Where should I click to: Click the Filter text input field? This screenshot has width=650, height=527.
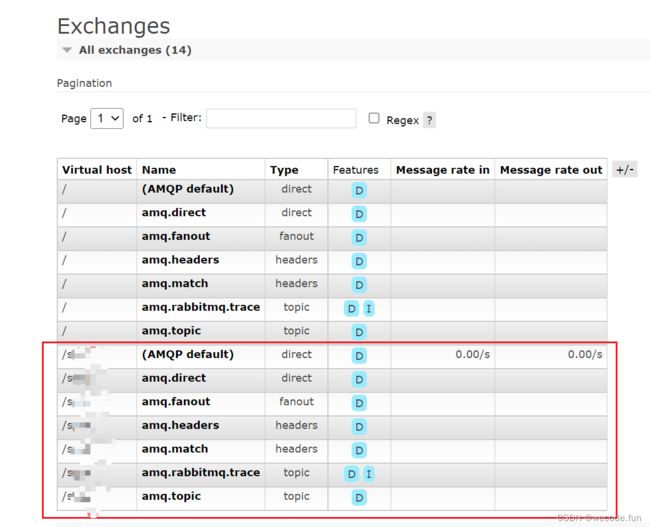[x=281, y=119]
